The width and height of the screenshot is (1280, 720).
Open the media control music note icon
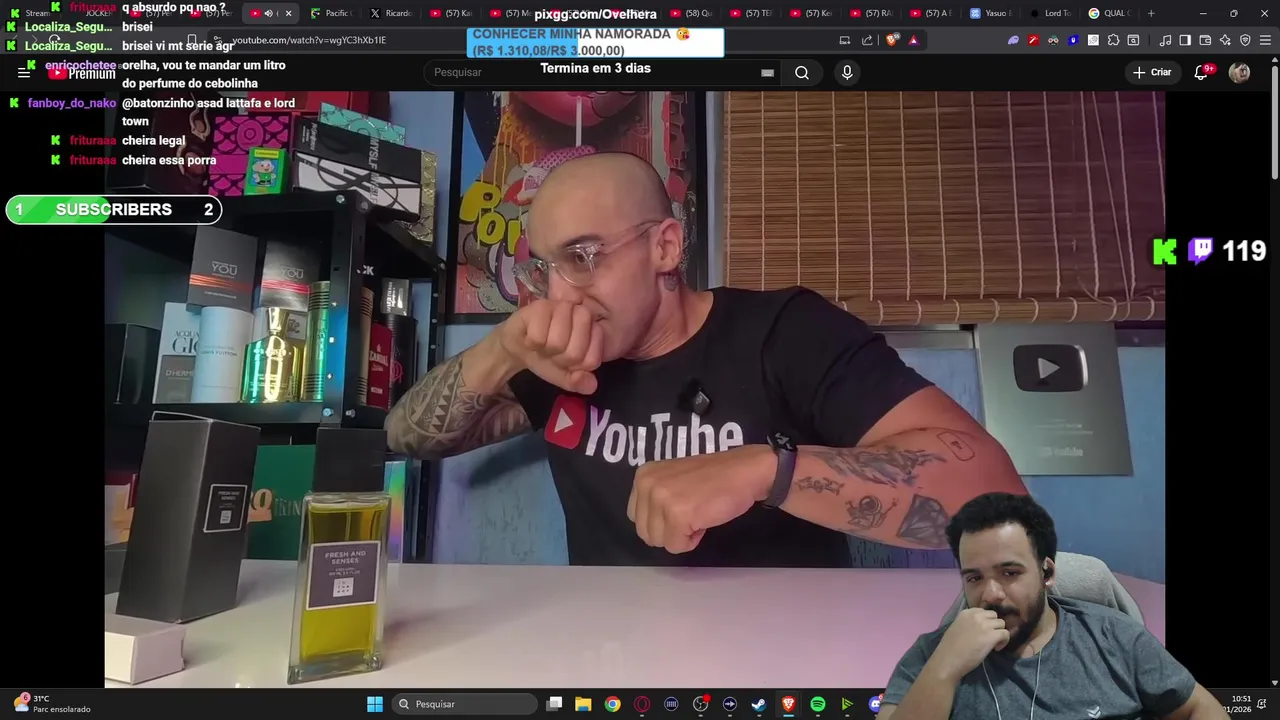click(1165, 40)
